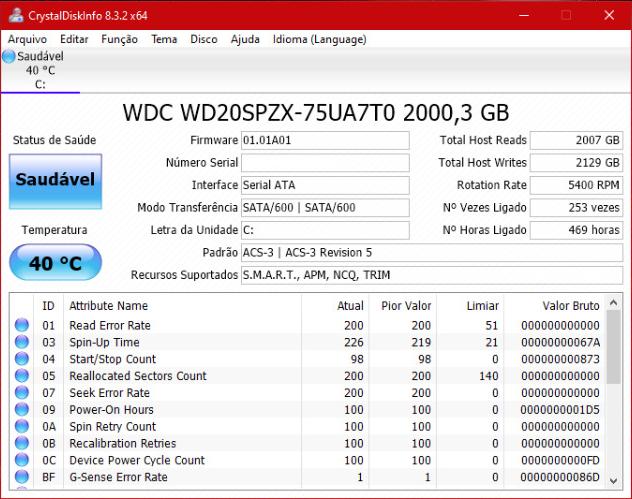Click status orb for Recalibration Retries row
632x499 pixels.
pos(22,443)
